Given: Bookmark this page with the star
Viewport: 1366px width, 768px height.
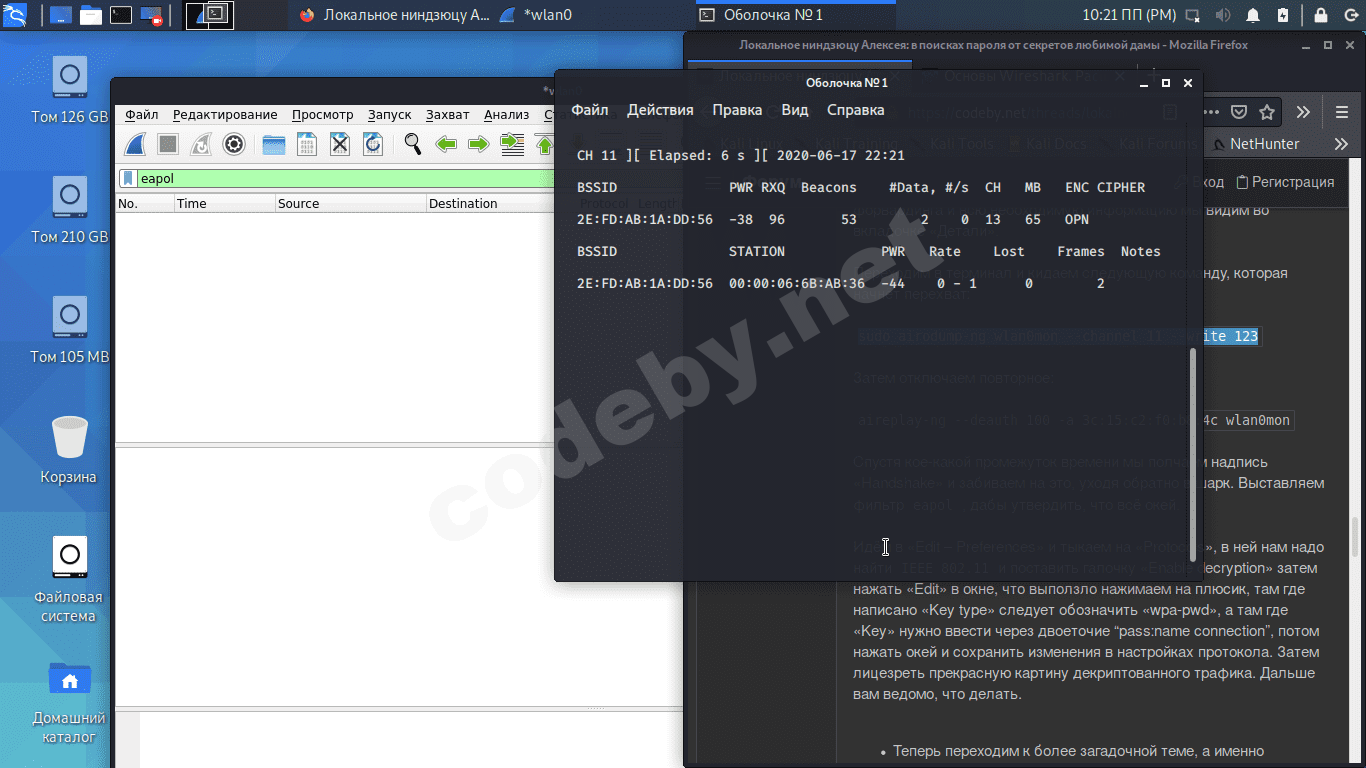Looking at the screenshot, I should [1267, 112].
